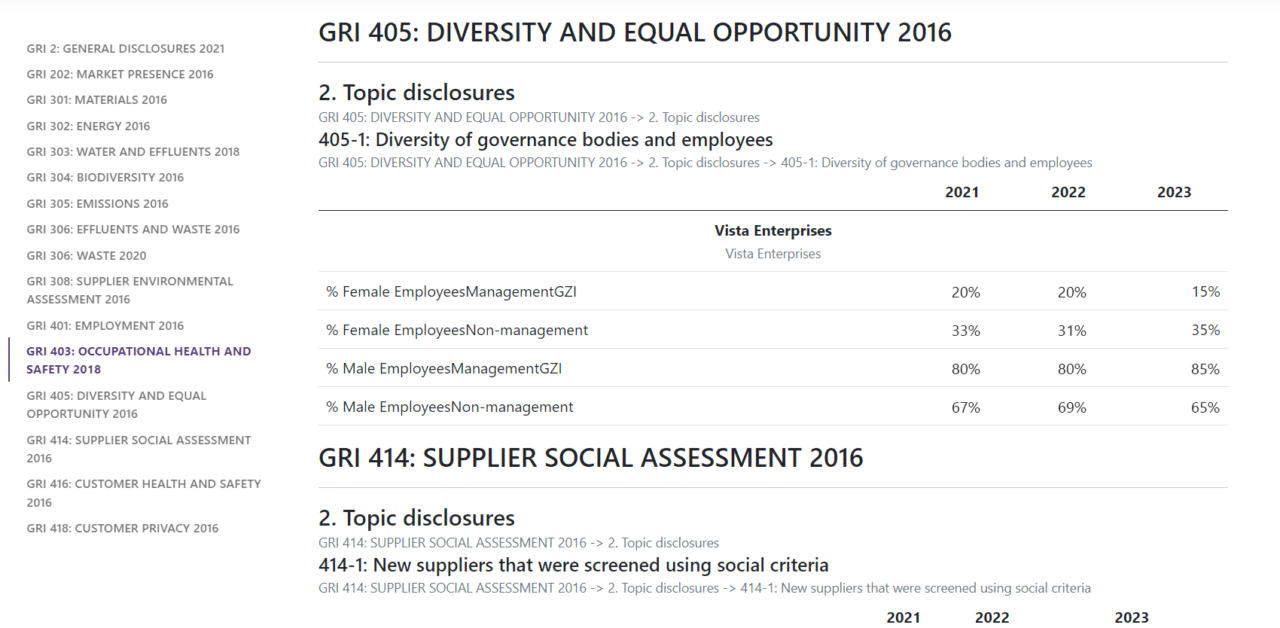Navigate to GRI 301: Materials 2016
Screen dimensions: 1280x628
coord(96,100)
